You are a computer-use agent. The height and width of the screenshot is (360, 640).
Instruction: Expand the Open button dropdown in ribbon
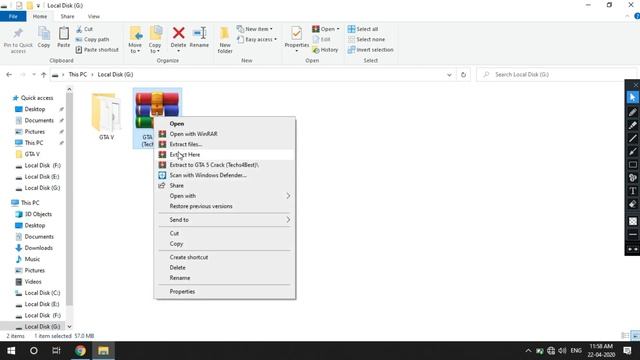[x=338, y=29]
